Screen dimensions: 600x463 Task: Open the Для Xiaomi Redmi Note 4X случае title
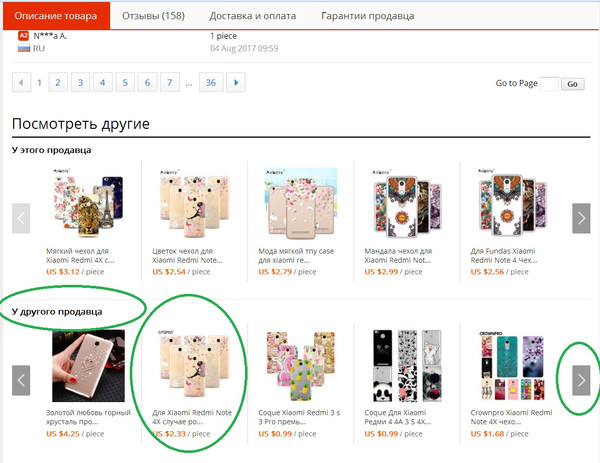[x=192, y=417]
